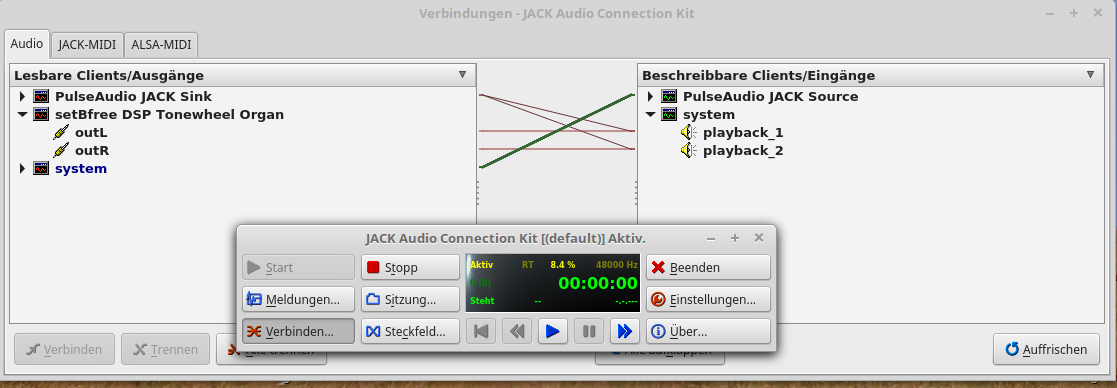This screenshot has height=388, width=1117.
Task: Open the Steckfeld patchbay window
Action: [410, 331]
